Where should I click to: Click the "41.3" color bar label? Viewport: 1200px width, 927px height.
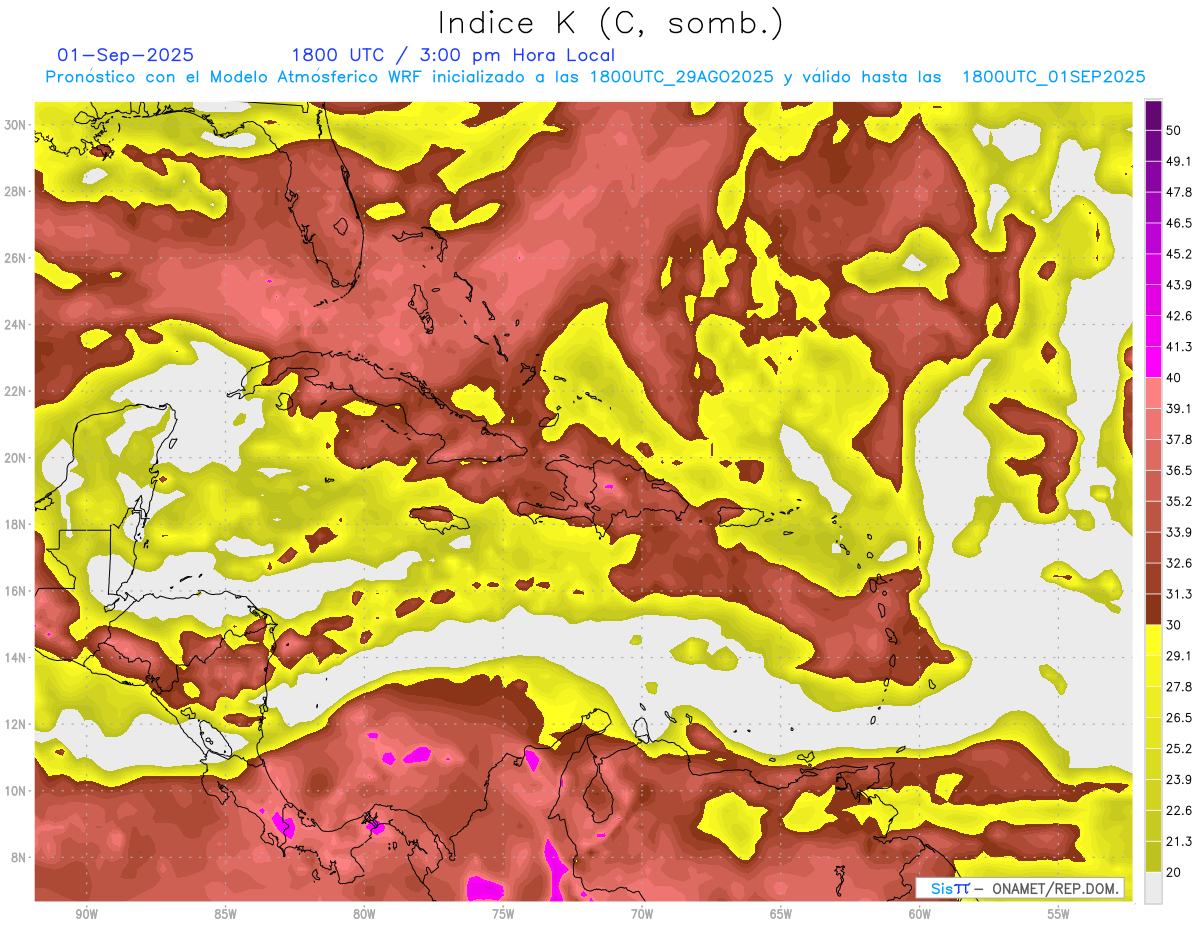tap(1178, 347)
